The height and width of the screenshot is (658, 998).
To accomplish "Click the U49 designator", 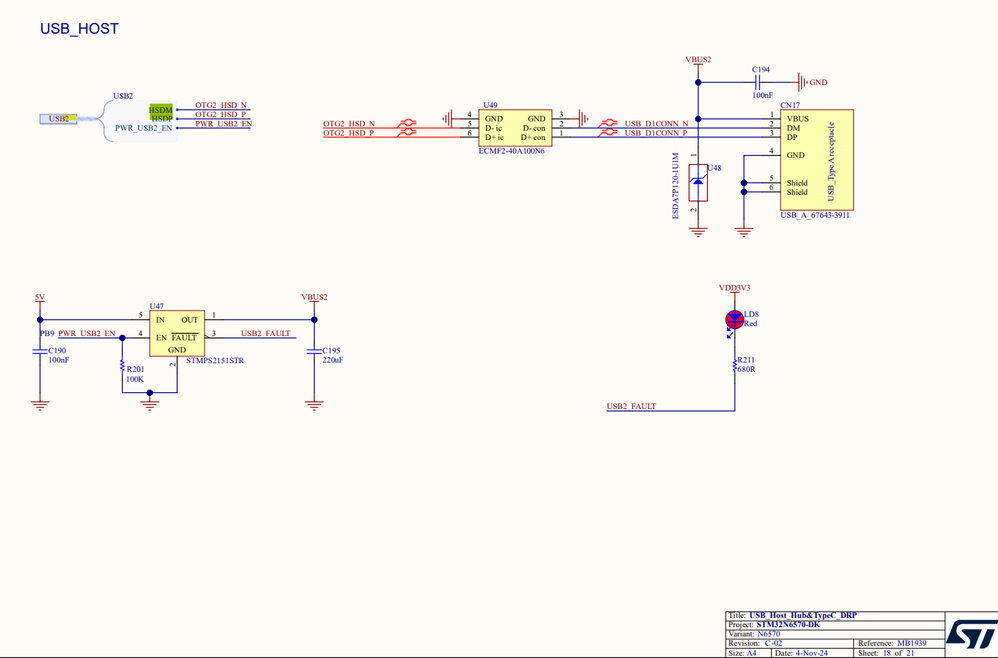I will point(490,105).
